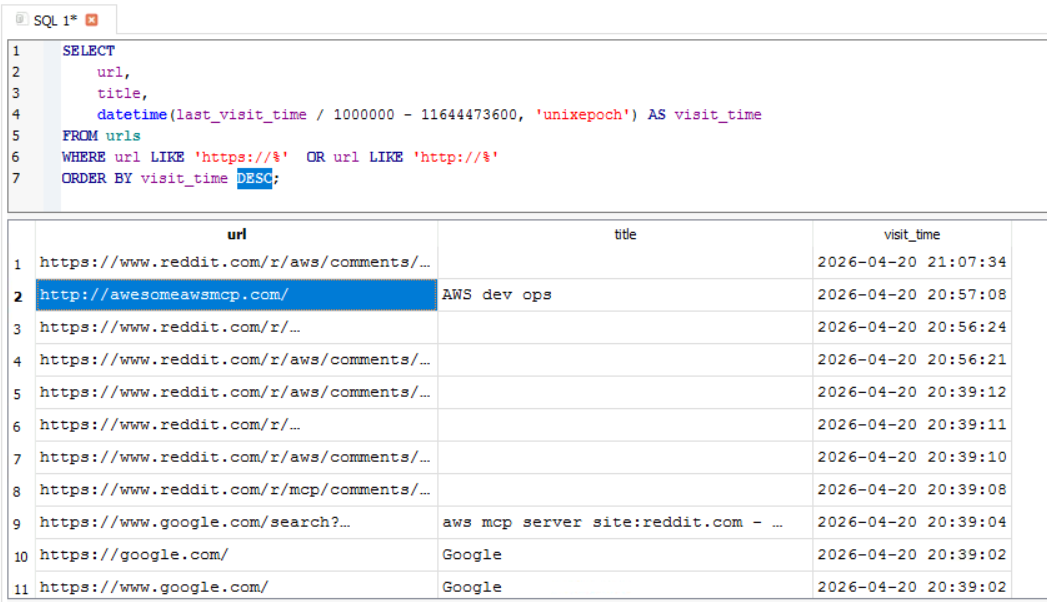The width and height of the screenshot is (1047, 602).
Task: Click the visit_time cell 2026-04-20 20:57:08
Action: [911, 294]
